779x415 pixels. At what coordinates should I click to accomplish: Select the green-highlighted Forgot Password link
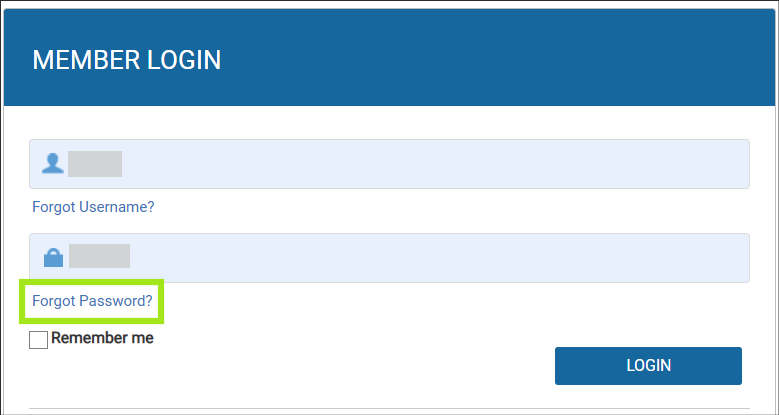pyautogui.click(x=91, y=301)
